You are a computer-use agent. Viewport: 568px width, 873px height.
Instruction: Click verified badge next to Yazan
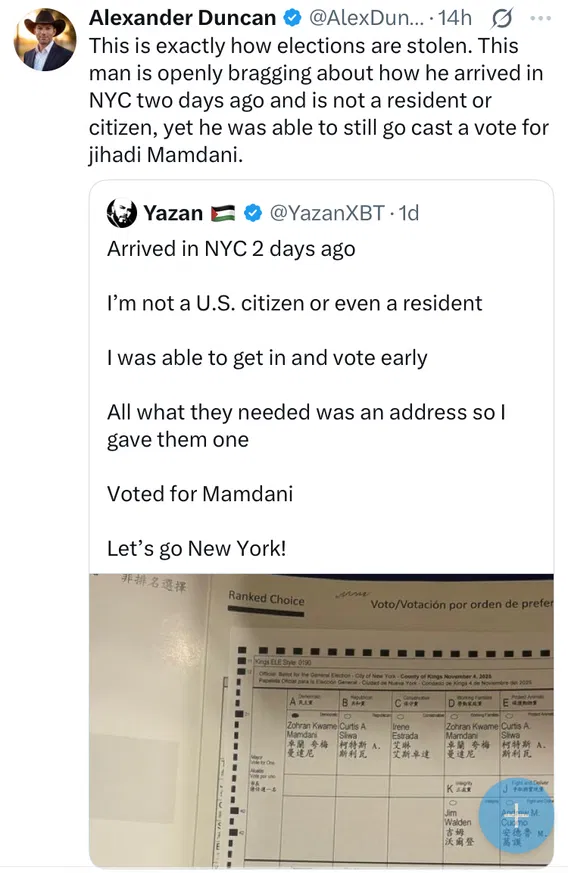[x=253, y=213]
